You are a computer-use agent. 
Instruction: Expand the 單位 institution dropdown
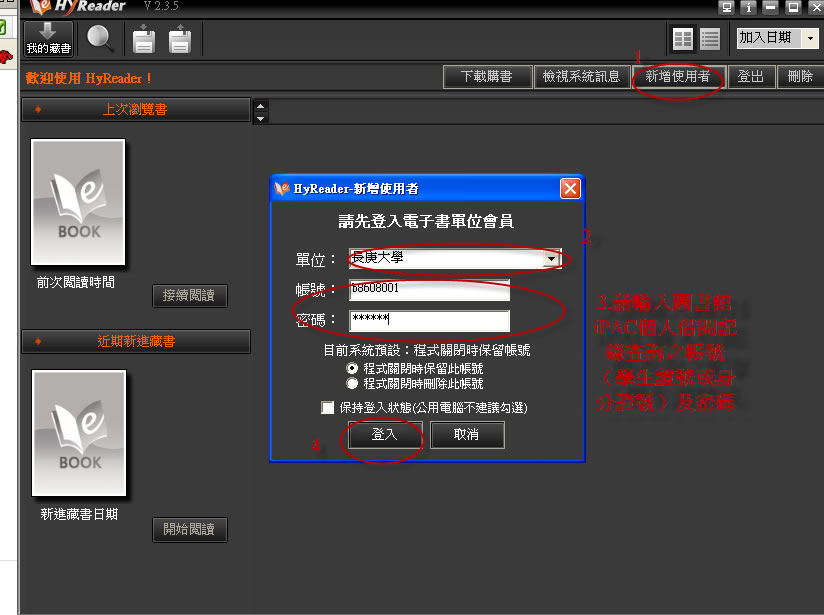pos(551,259)
